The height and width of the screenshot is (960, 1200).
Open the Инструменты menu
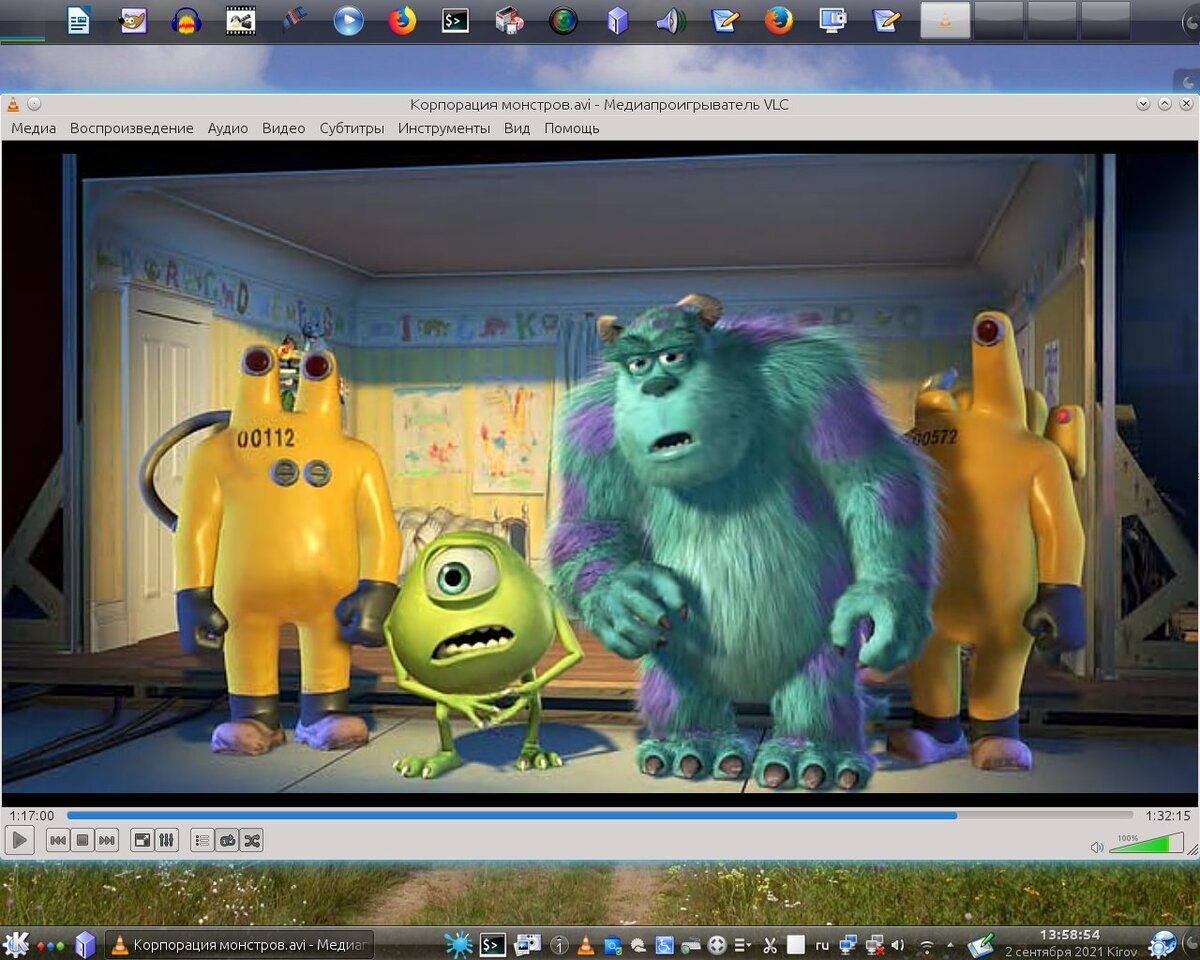point(444,128)
